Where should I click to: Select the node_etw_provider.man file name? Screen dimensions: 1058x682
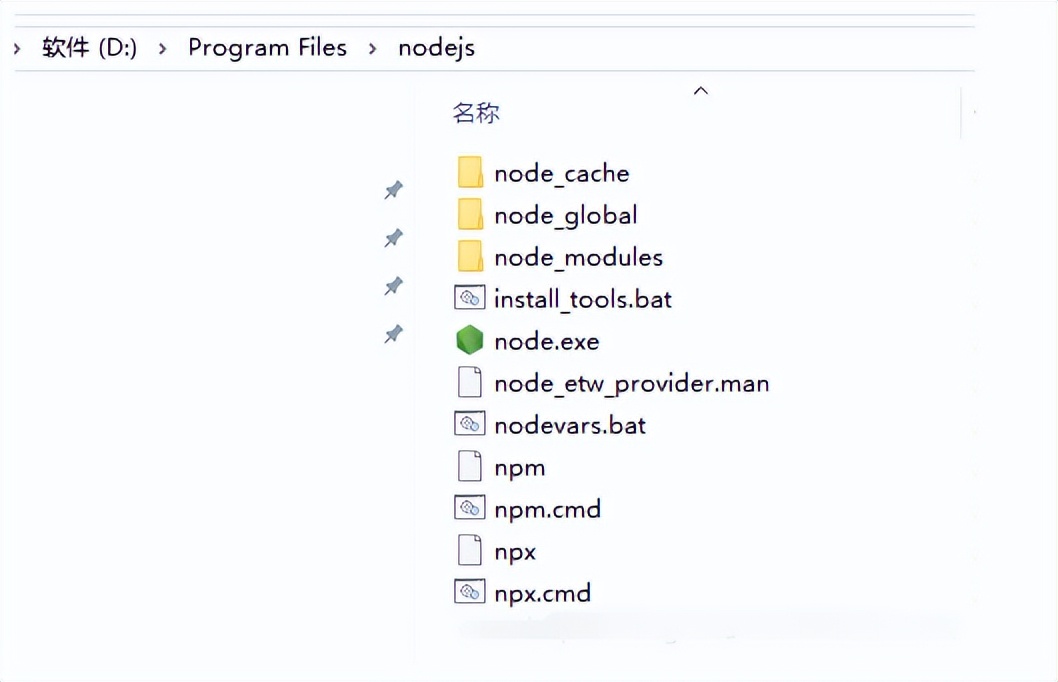tap(632, 384)
